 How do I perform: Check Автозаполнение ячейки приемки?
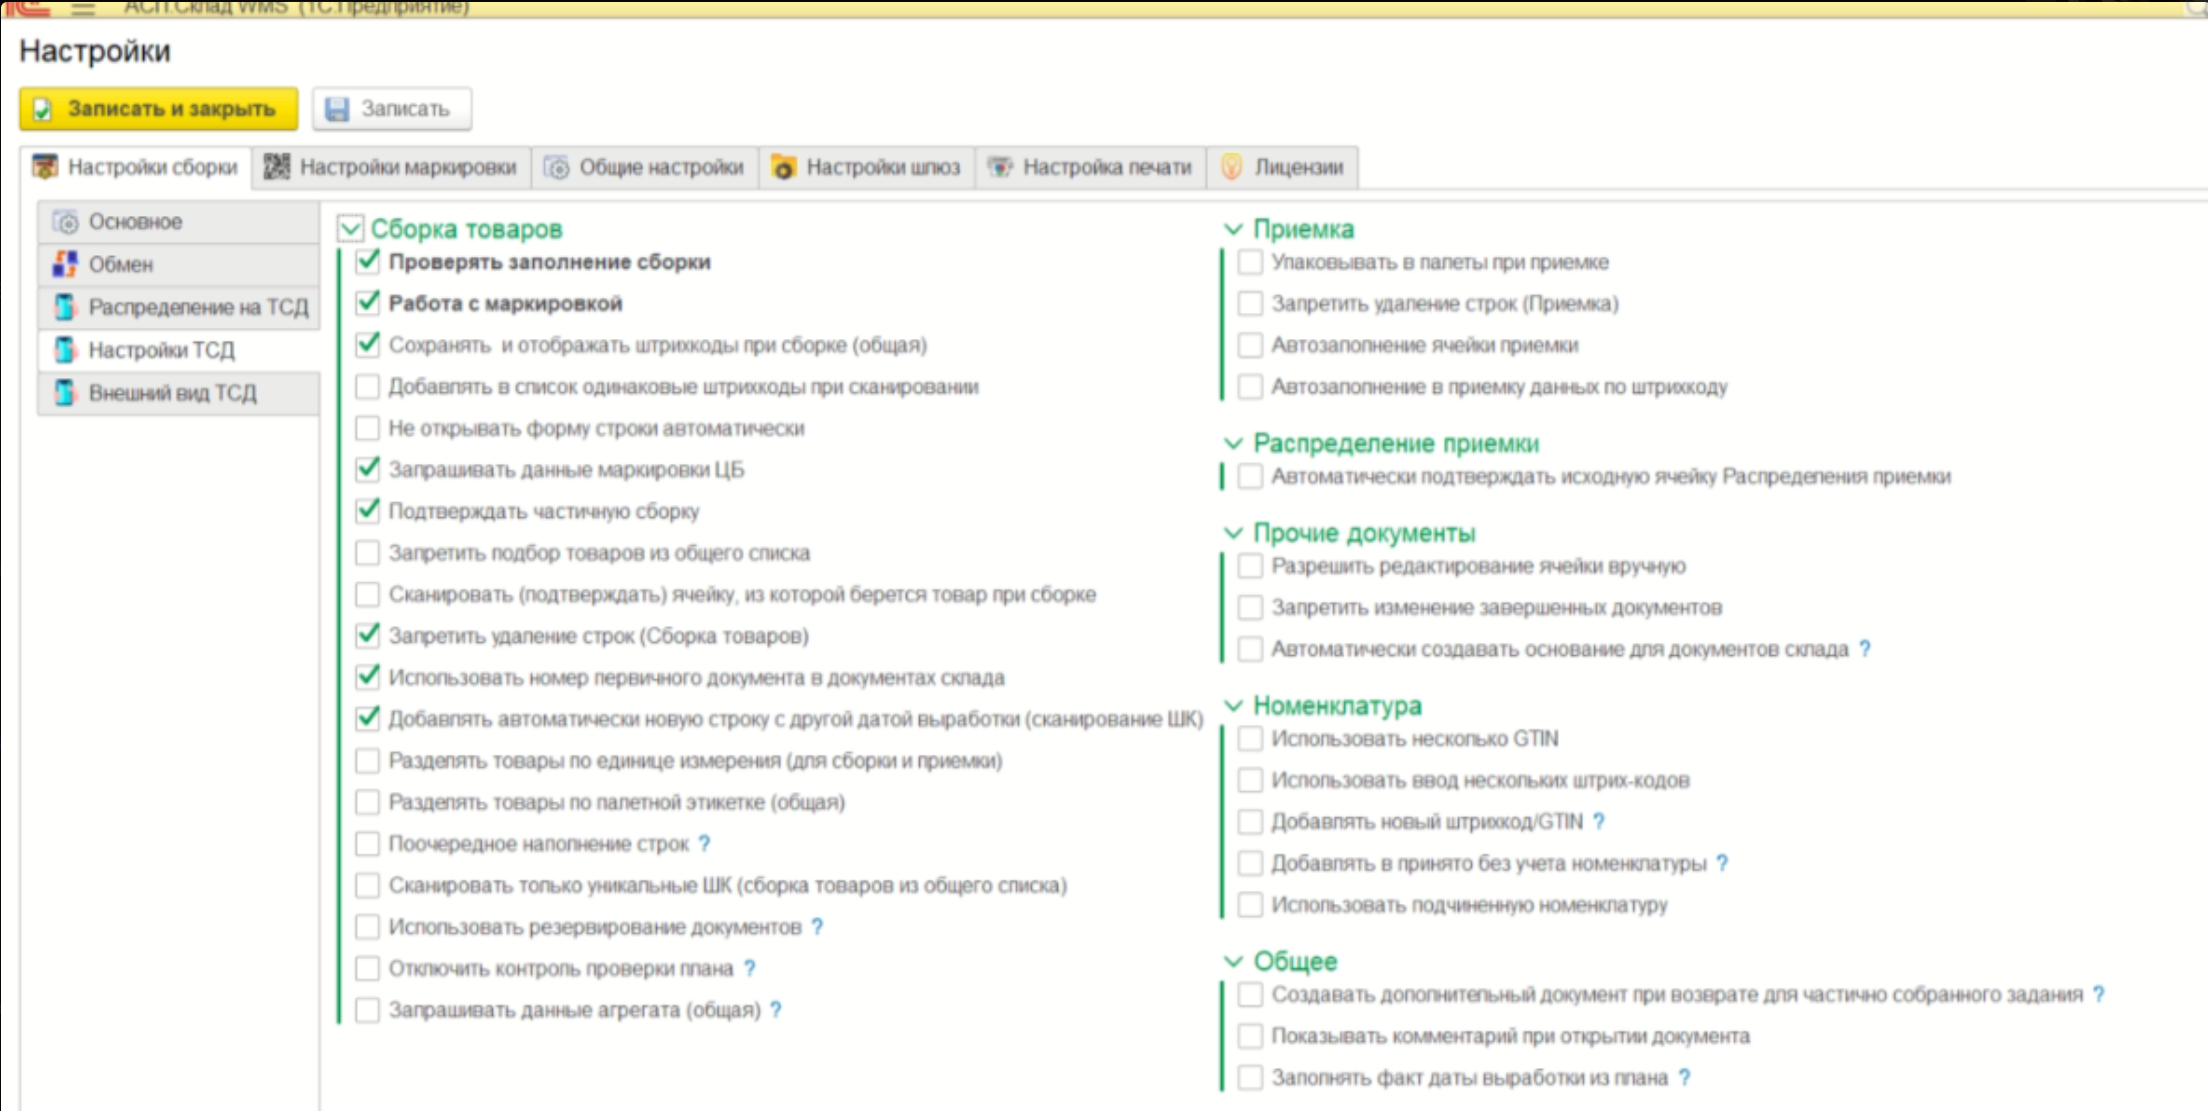point(1250,345)
